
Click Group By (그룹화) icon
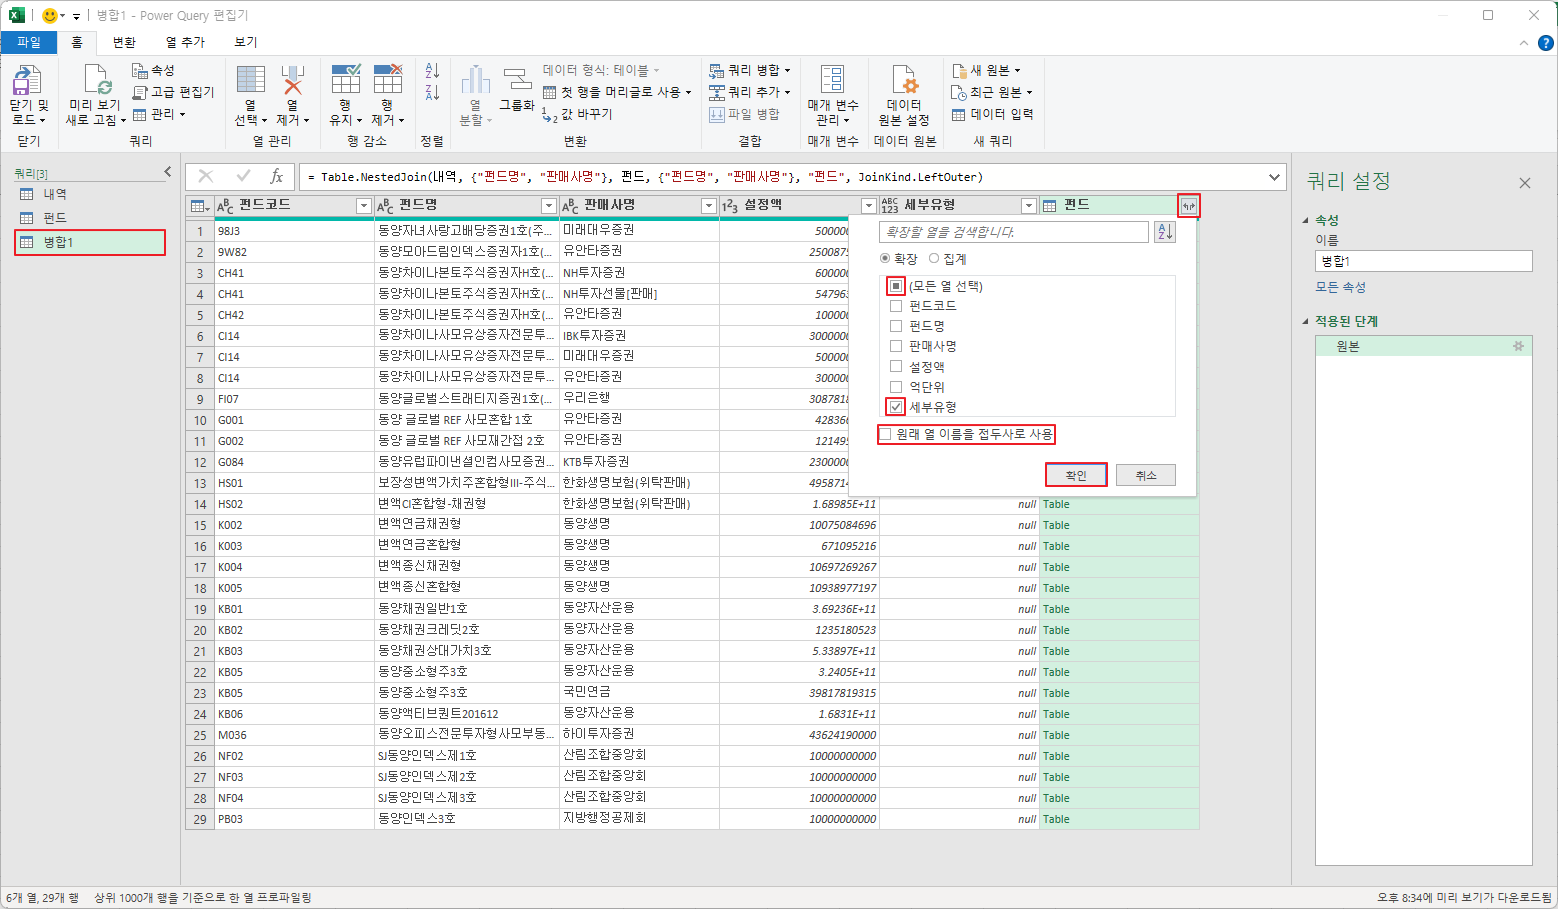tap(517, 80)
